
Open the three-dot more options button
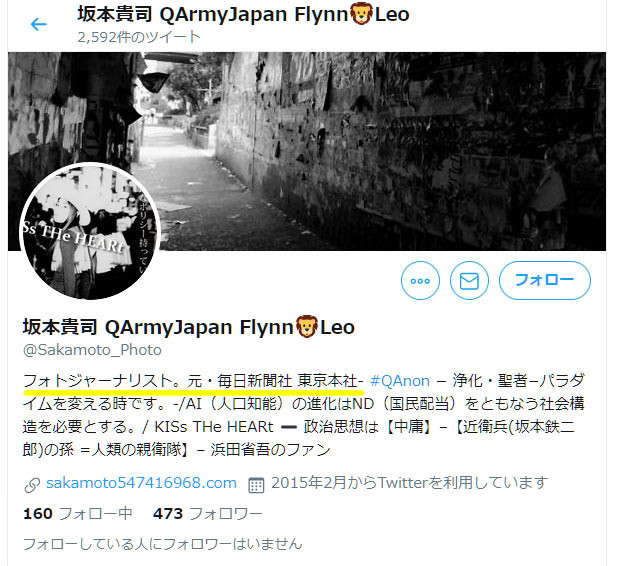click(420, 280)
